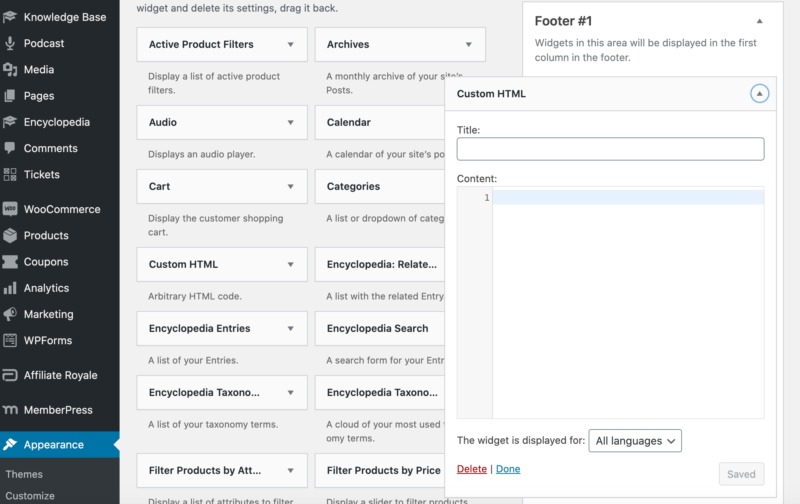Viewport: 800px width, 504px height.
Task: Collapse the Custom HTML widget panel
Action: [759, 94]
